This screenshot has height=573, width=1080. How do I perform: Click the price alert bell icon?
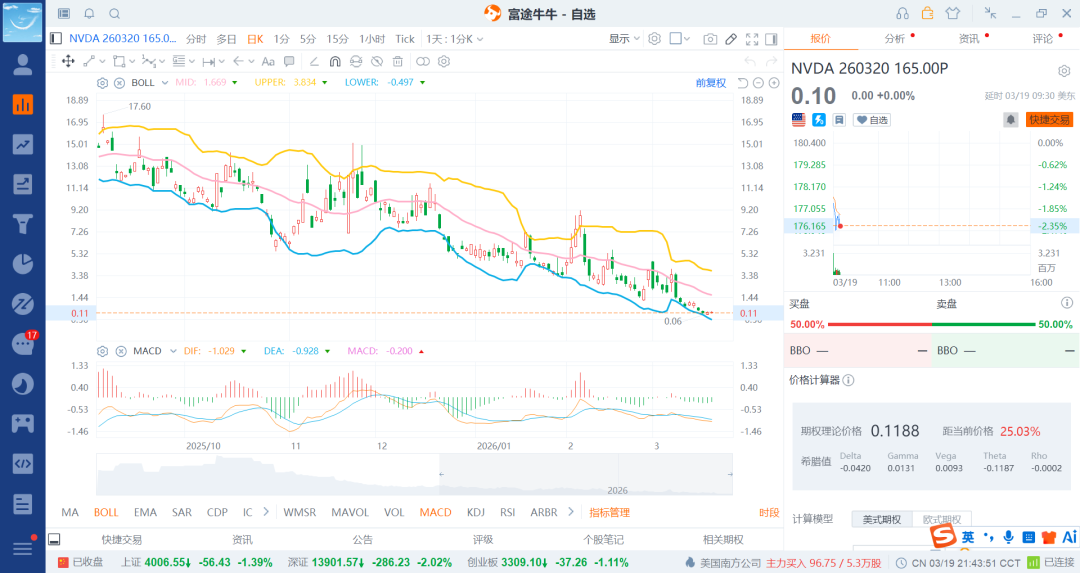click(1011, 120)
